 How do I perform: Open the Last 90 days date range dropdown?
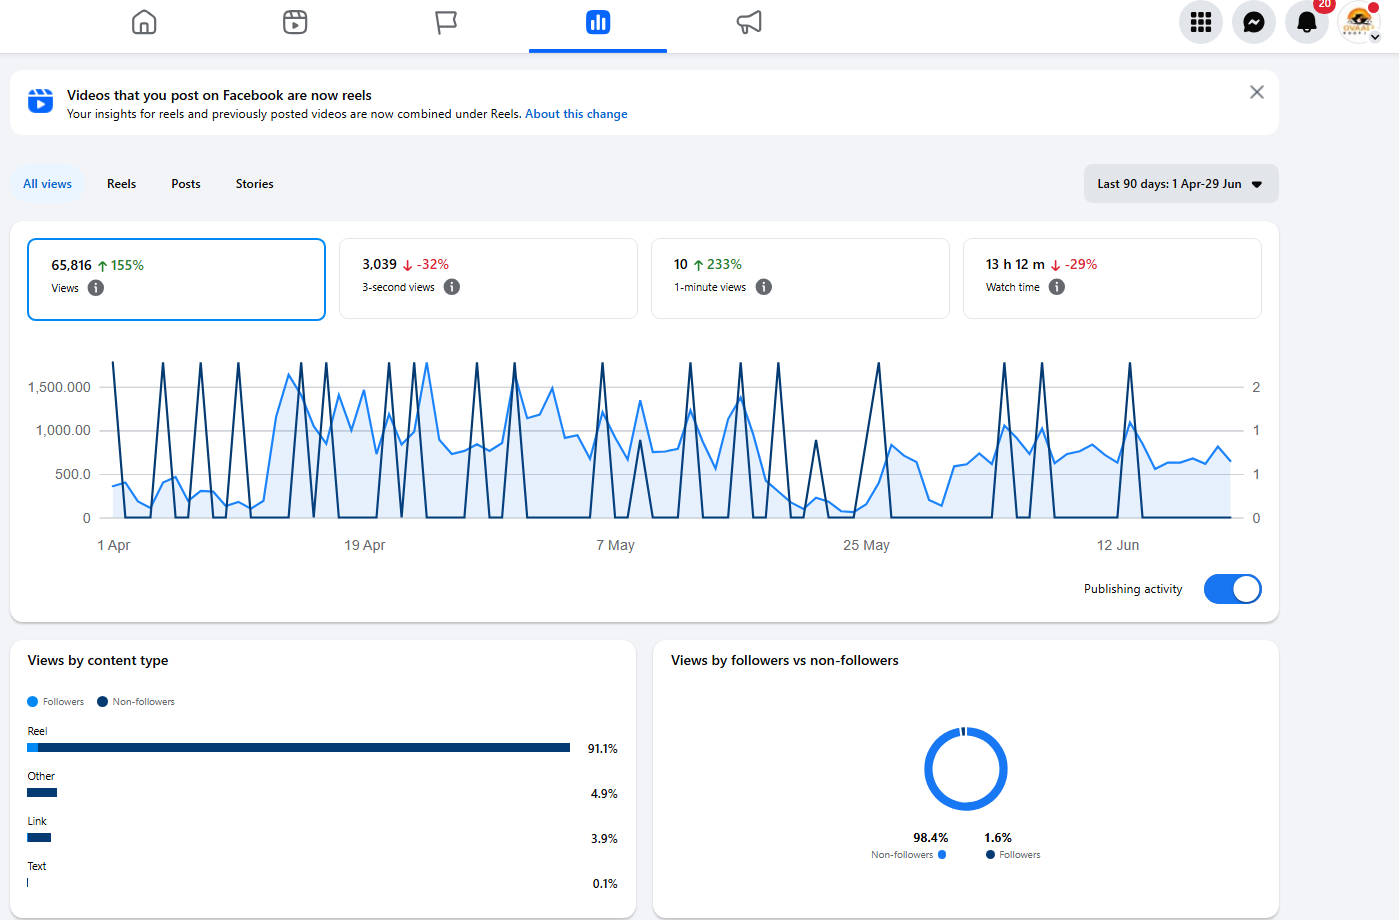coord(1181,184)
